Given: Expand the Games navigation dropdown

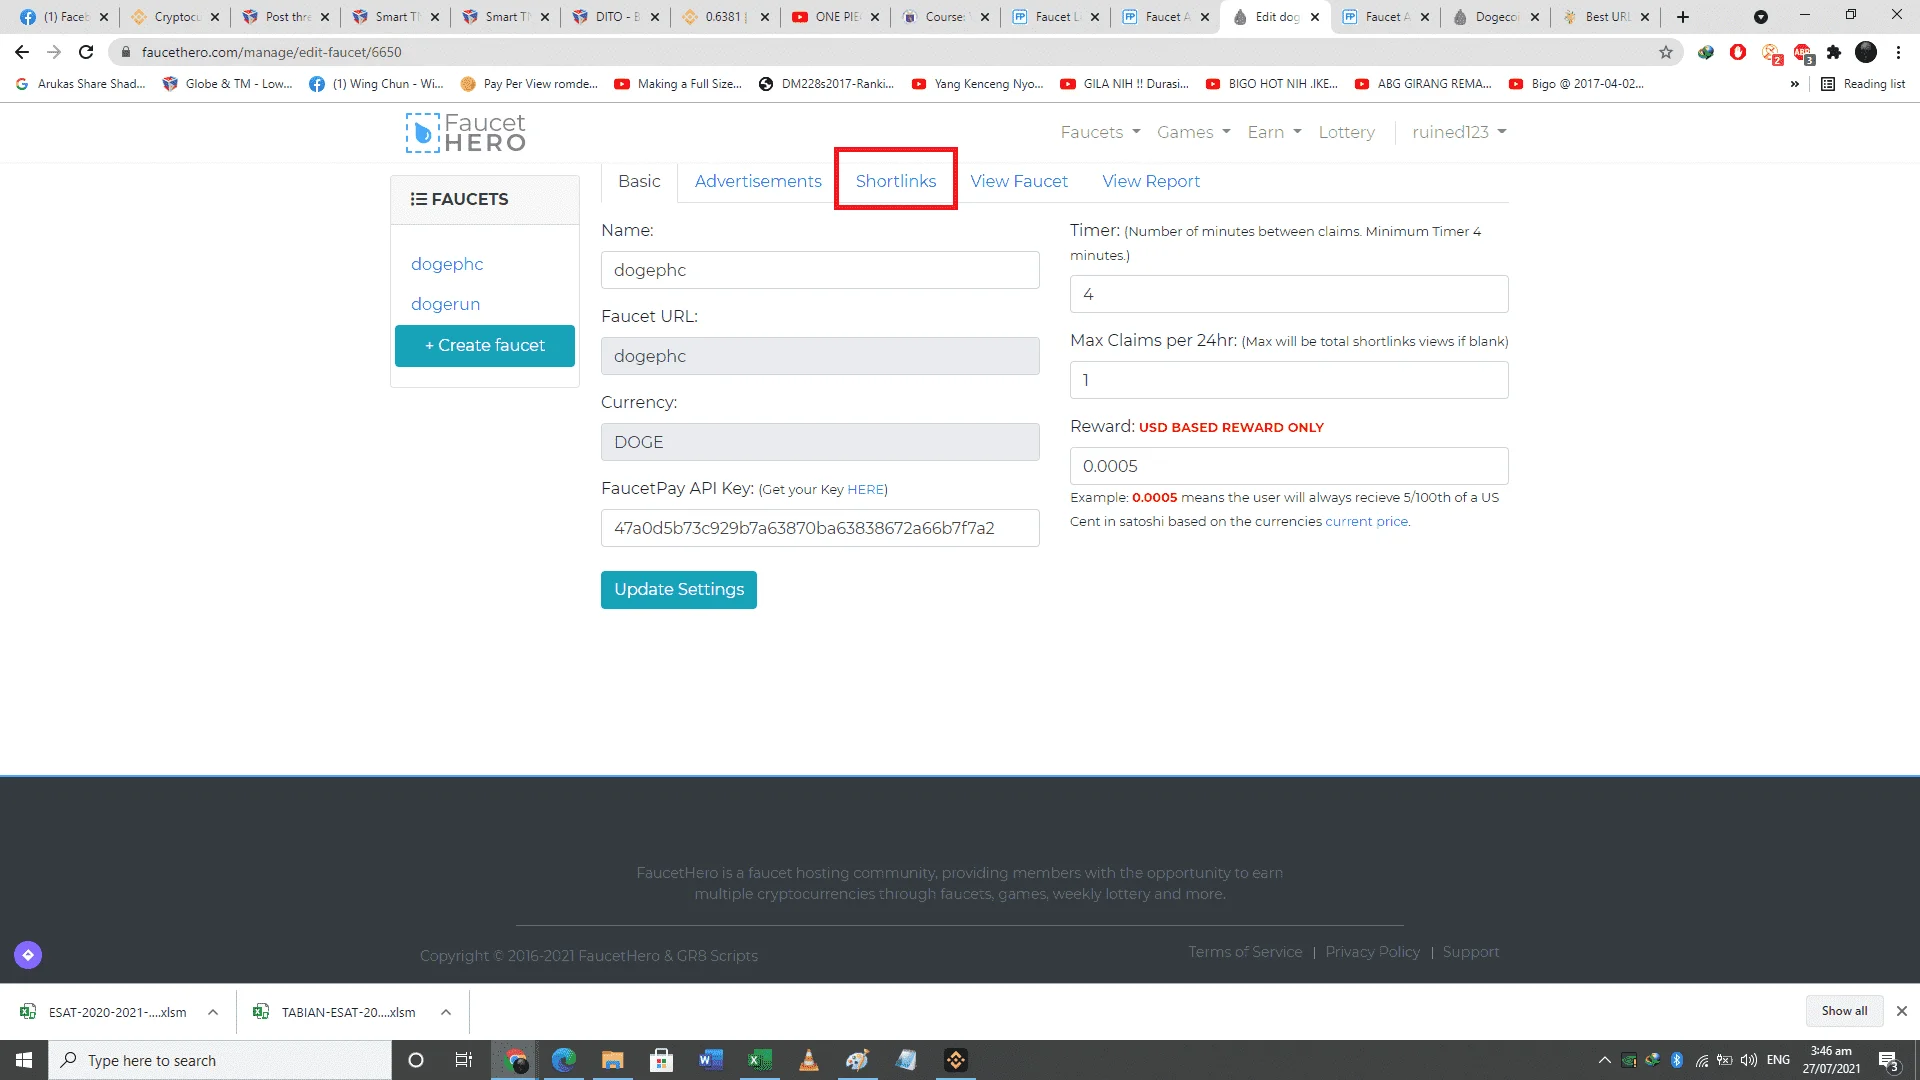Looking at the screenshot, I should click(x=1194, y=132).
